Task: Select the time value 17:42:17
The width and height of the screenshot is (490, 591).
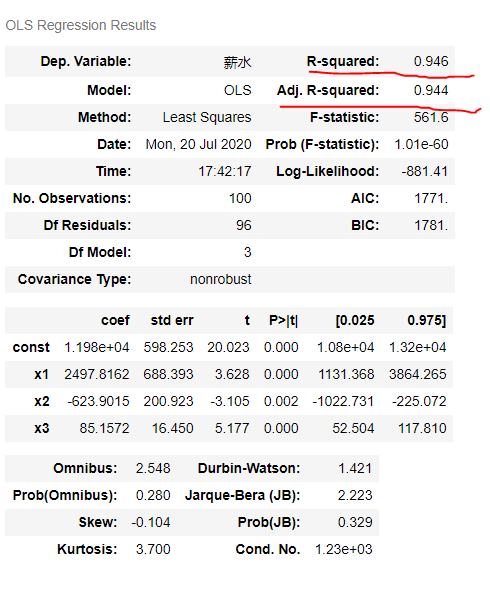Action: pyautogui.click(x=225, y=171)
